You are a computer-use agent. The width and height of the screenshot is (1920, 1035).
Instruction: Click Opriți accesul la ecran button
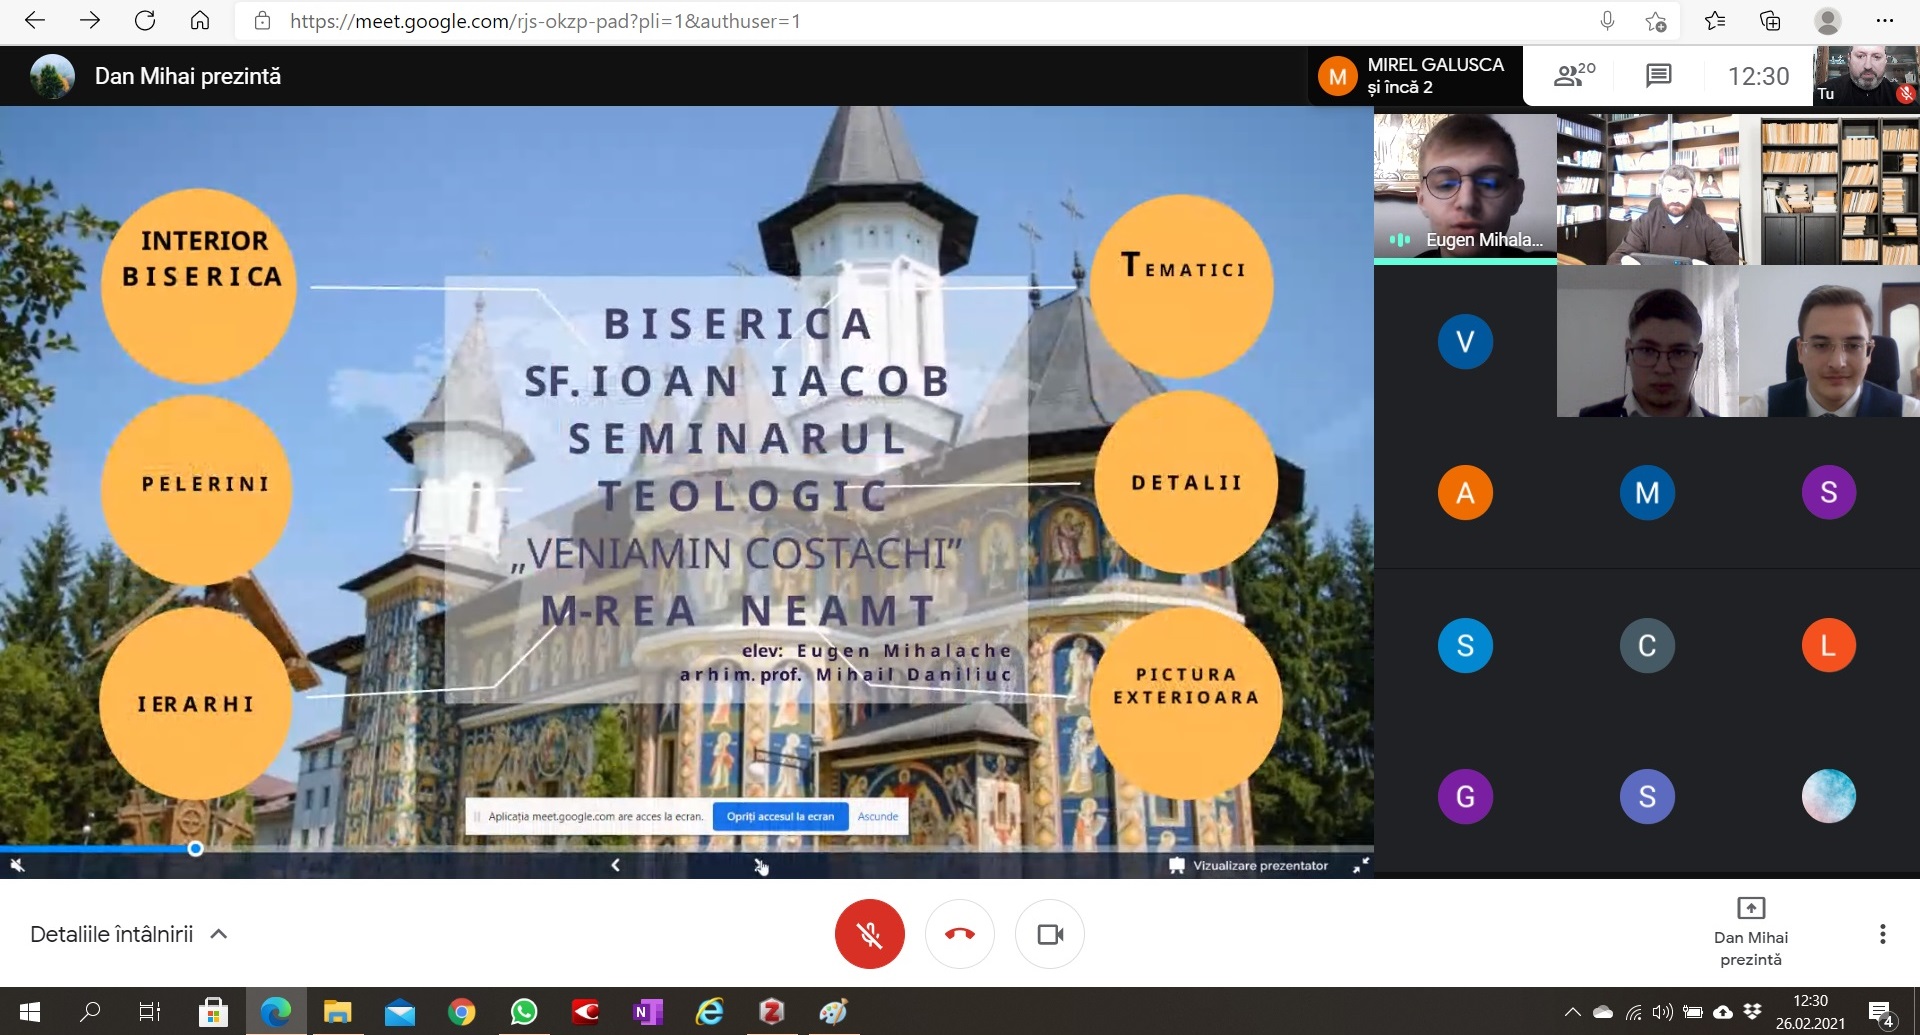coord(780,816)
